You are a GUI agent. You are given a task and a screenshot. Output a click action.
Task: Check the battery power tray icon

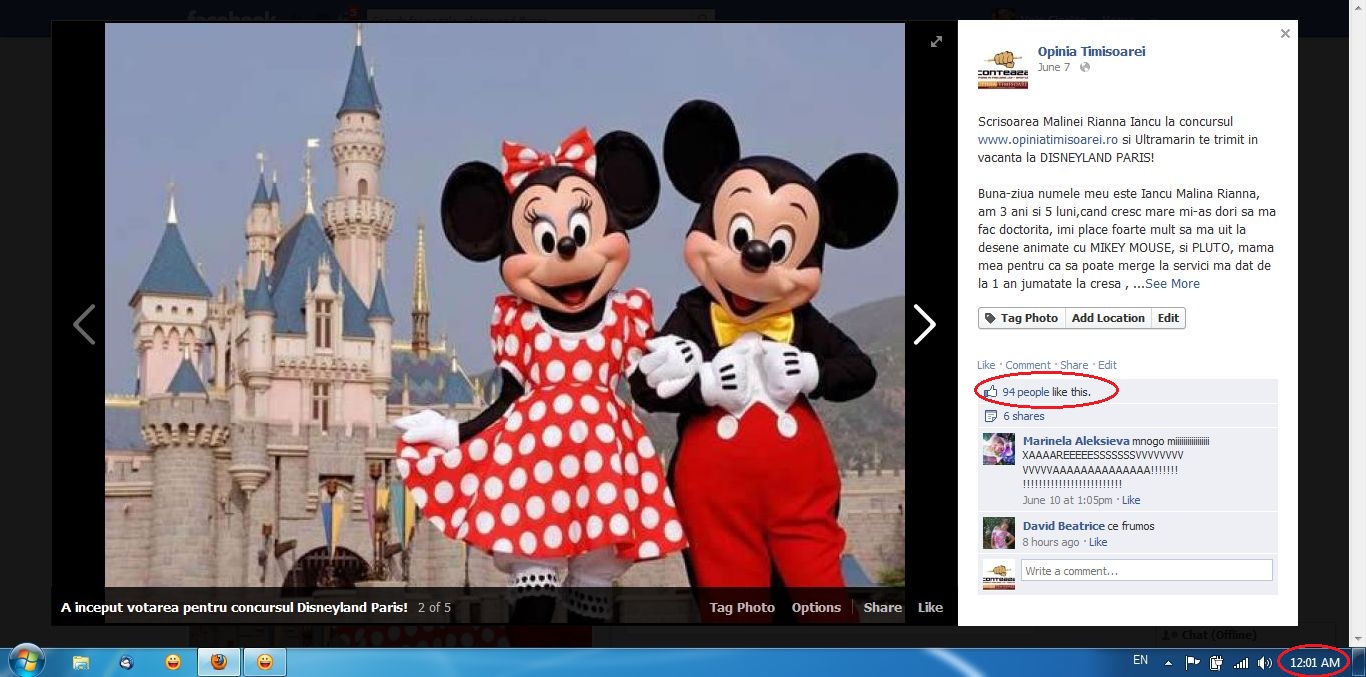click(1217, 663)
